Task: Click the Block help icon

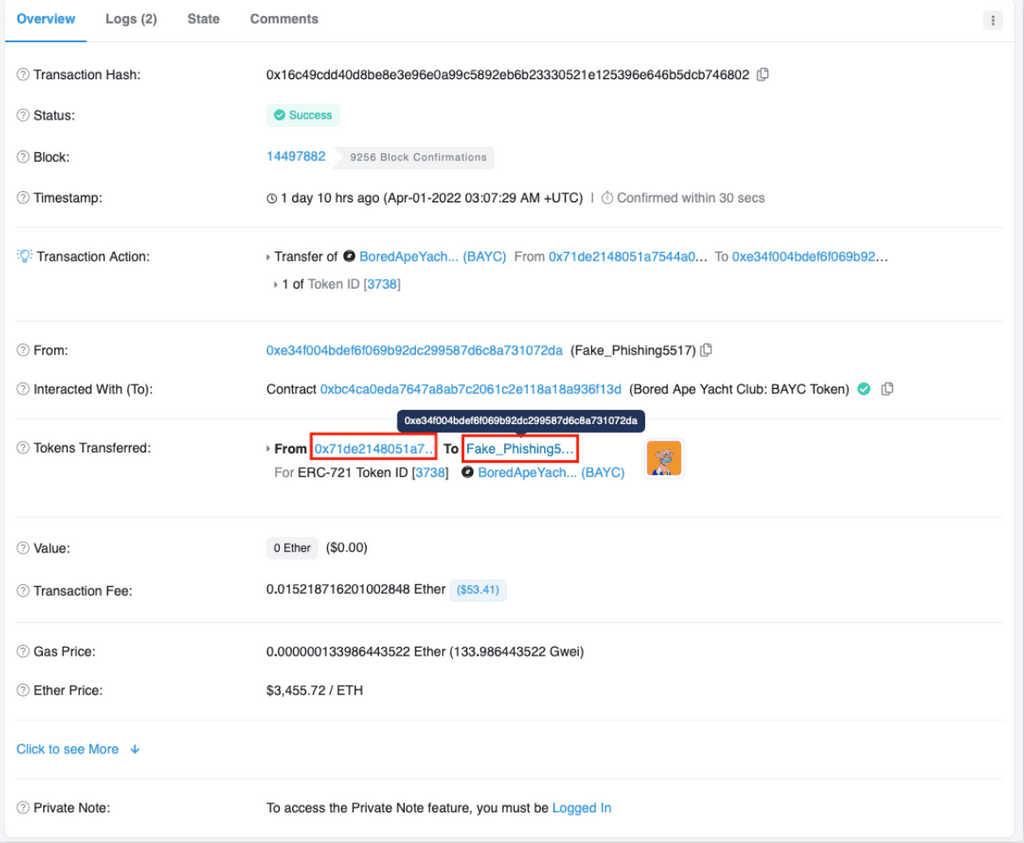Action: coord(23,157)
